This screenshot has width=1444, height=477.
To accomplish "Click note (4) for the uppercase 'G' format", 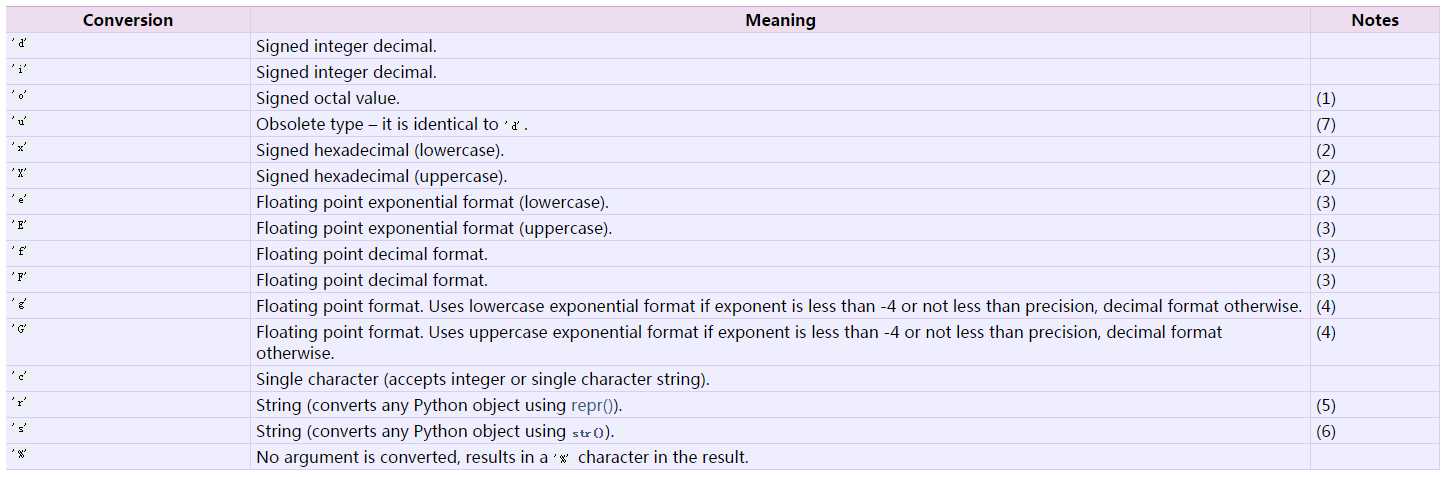I will [1326, 332].
